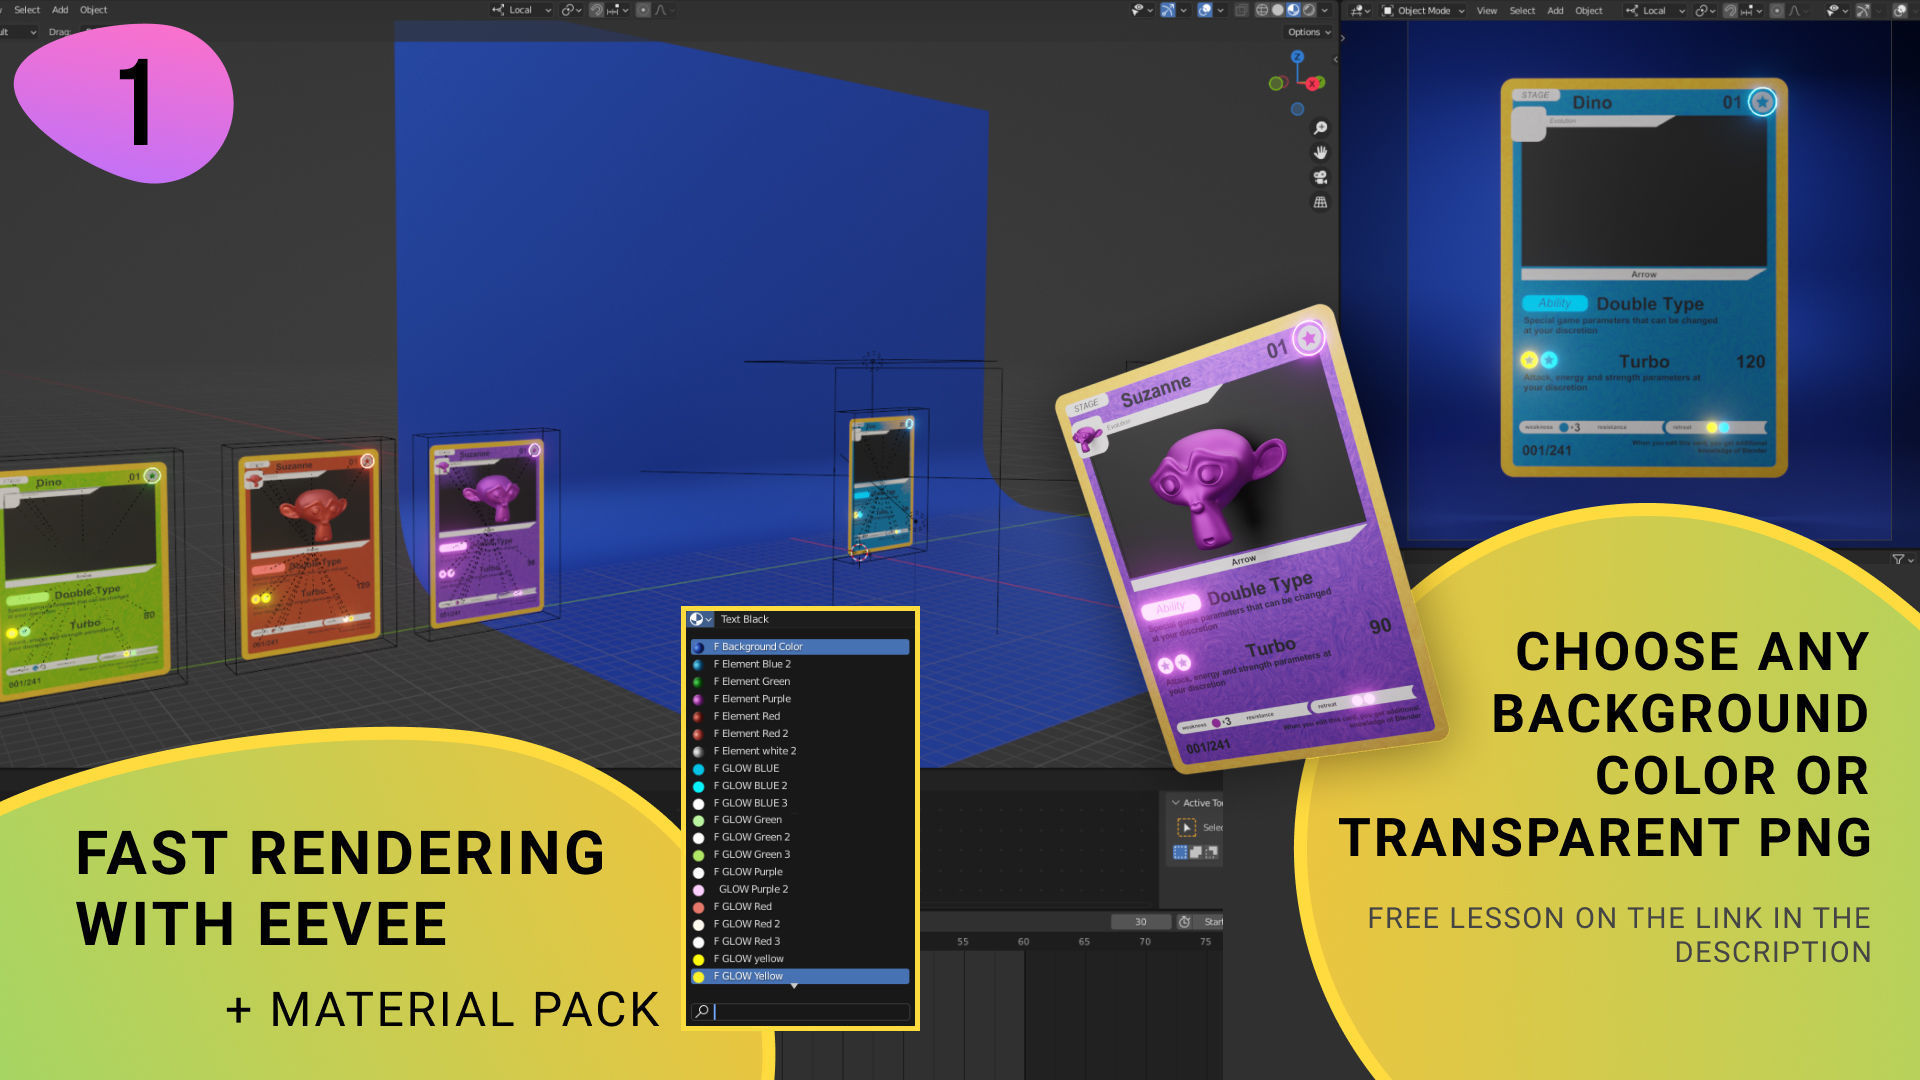Open Select menu in right viewport header
Image resolution: width=1920 pixels, height=1080 pixels.
click(x=1522, y=10)
